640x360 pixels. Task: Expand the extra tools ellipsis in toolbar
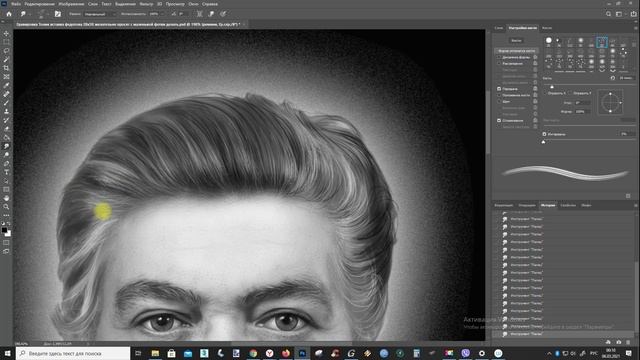pyautogui.click(x=6, y=215)
